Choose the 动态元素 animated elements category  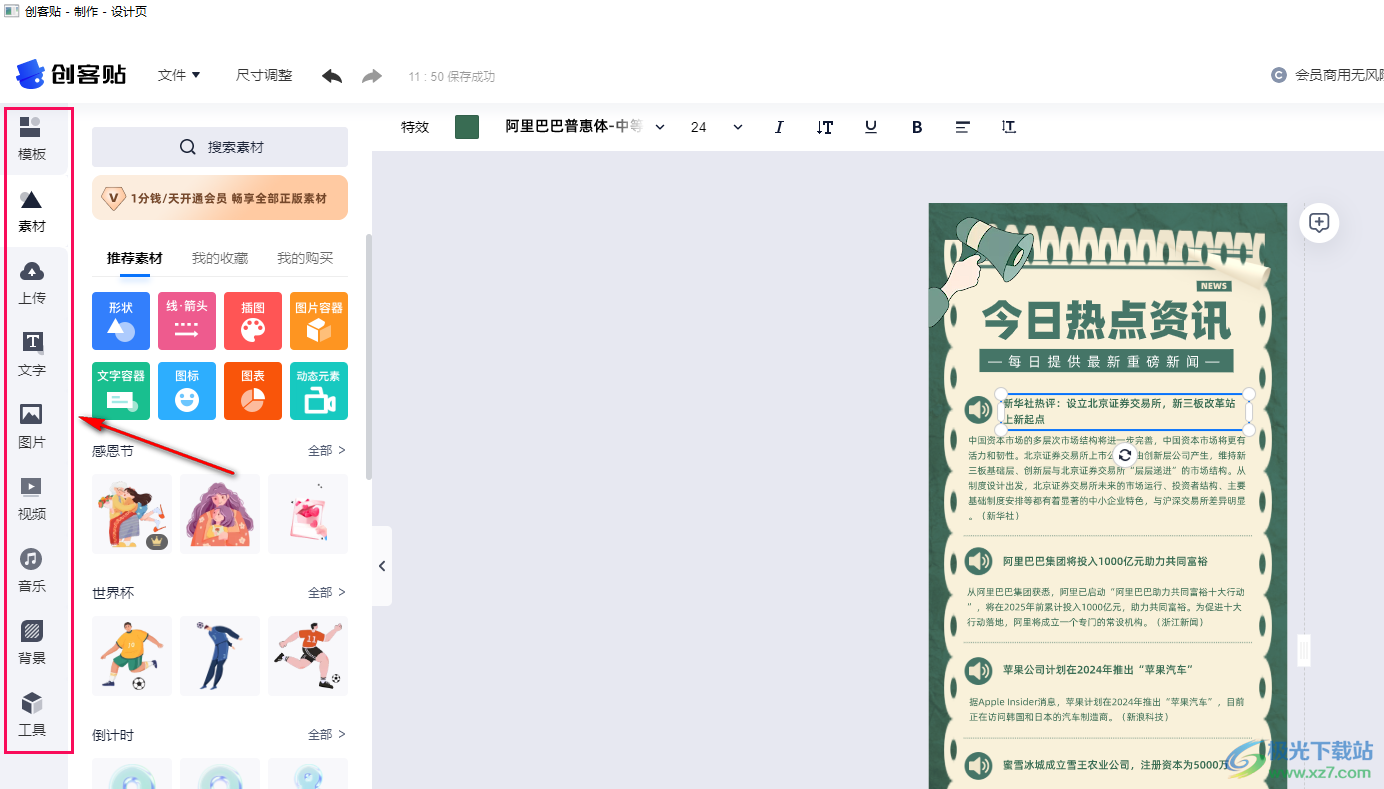(x=319, y=390)
